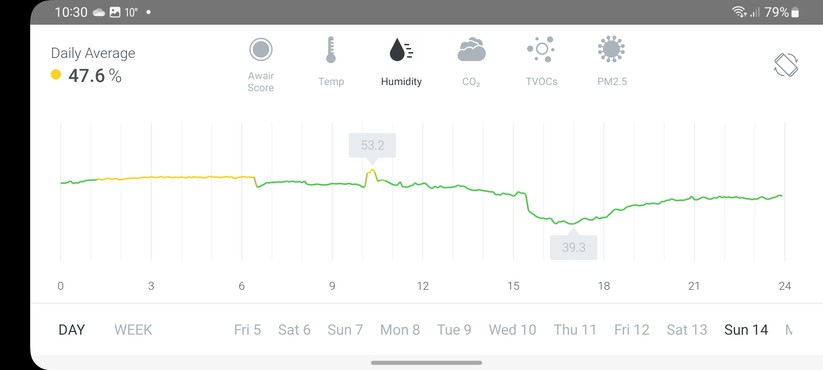Select the Awair Score icon

[x=261, y=50]
